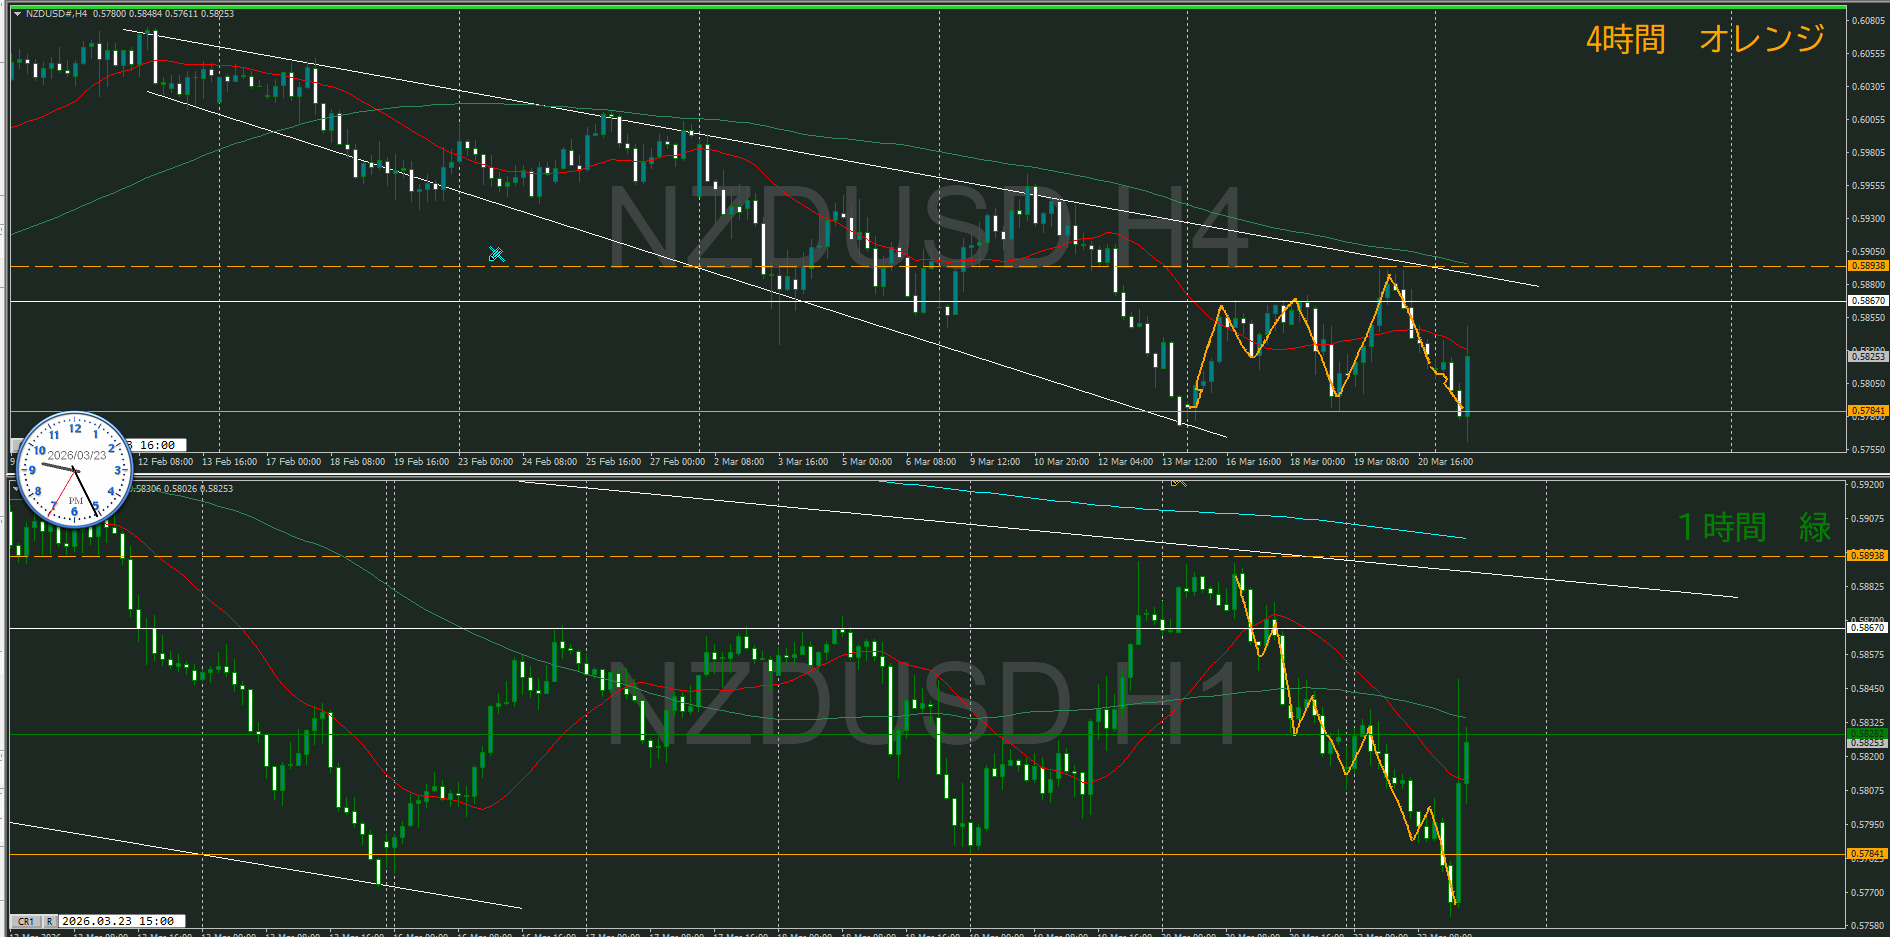Click the gray 0.58253 current price label

point(1867,356)
